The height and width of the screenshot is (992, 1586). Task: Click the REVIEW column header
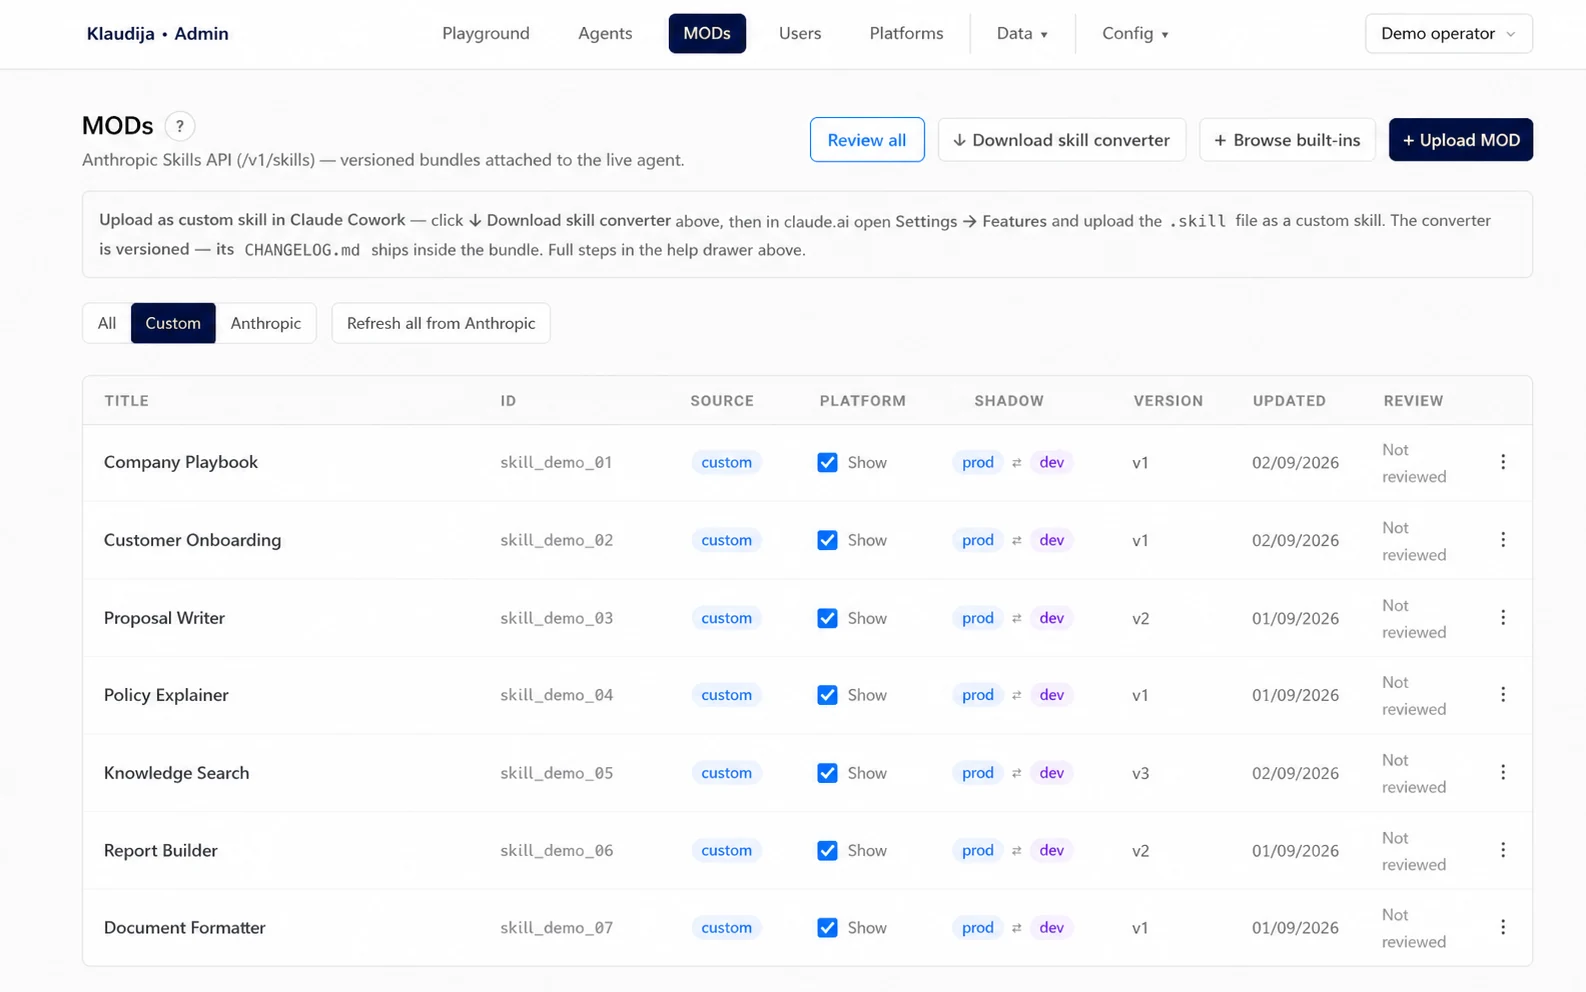1413,401
